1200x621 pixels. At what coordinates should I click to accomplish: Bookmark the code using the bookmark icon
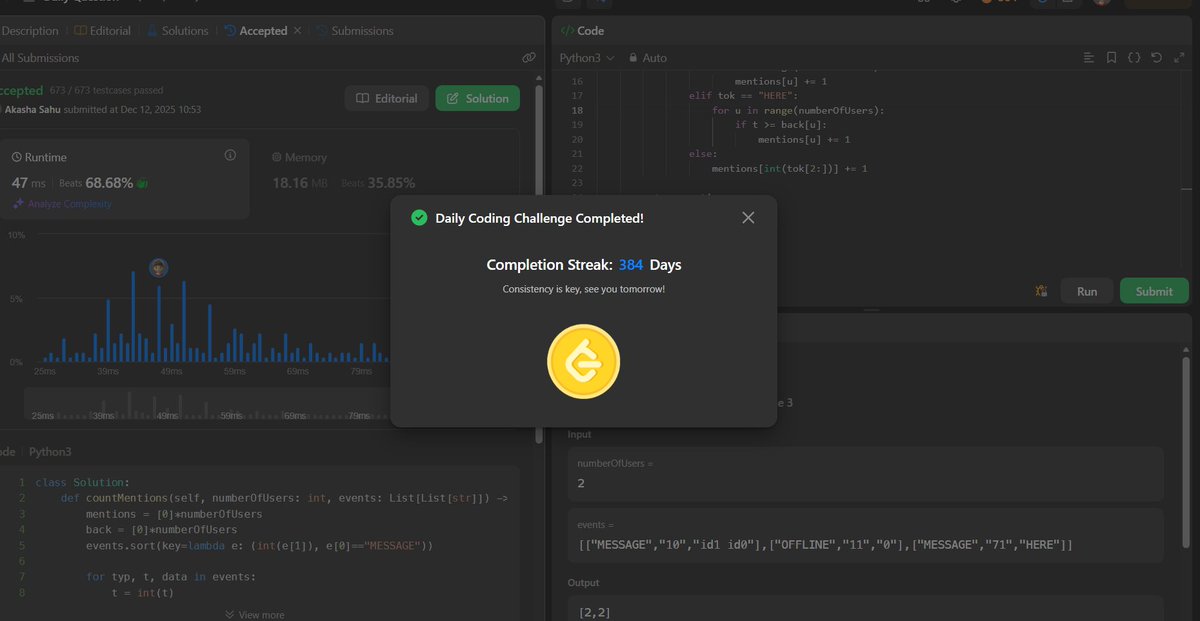[1112, 57]
